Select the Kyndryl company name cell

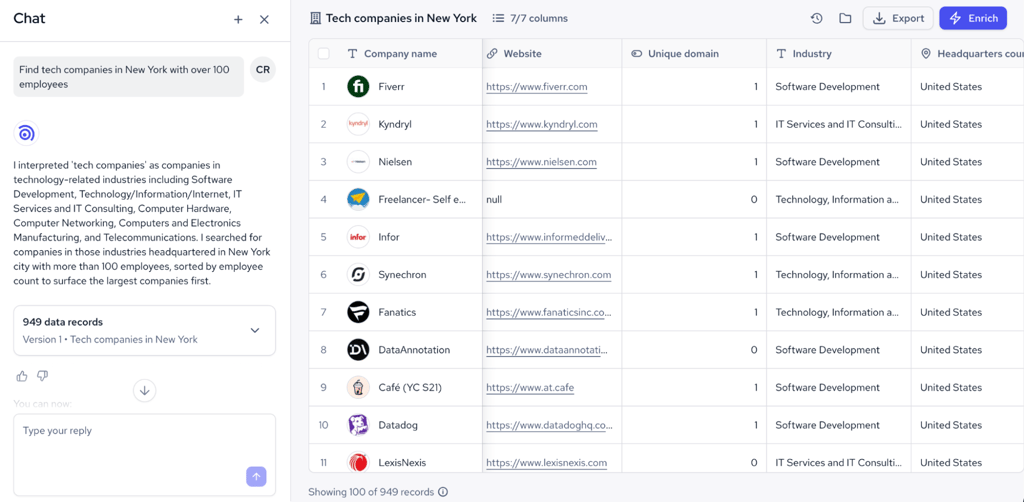click(x=408, y=124)
